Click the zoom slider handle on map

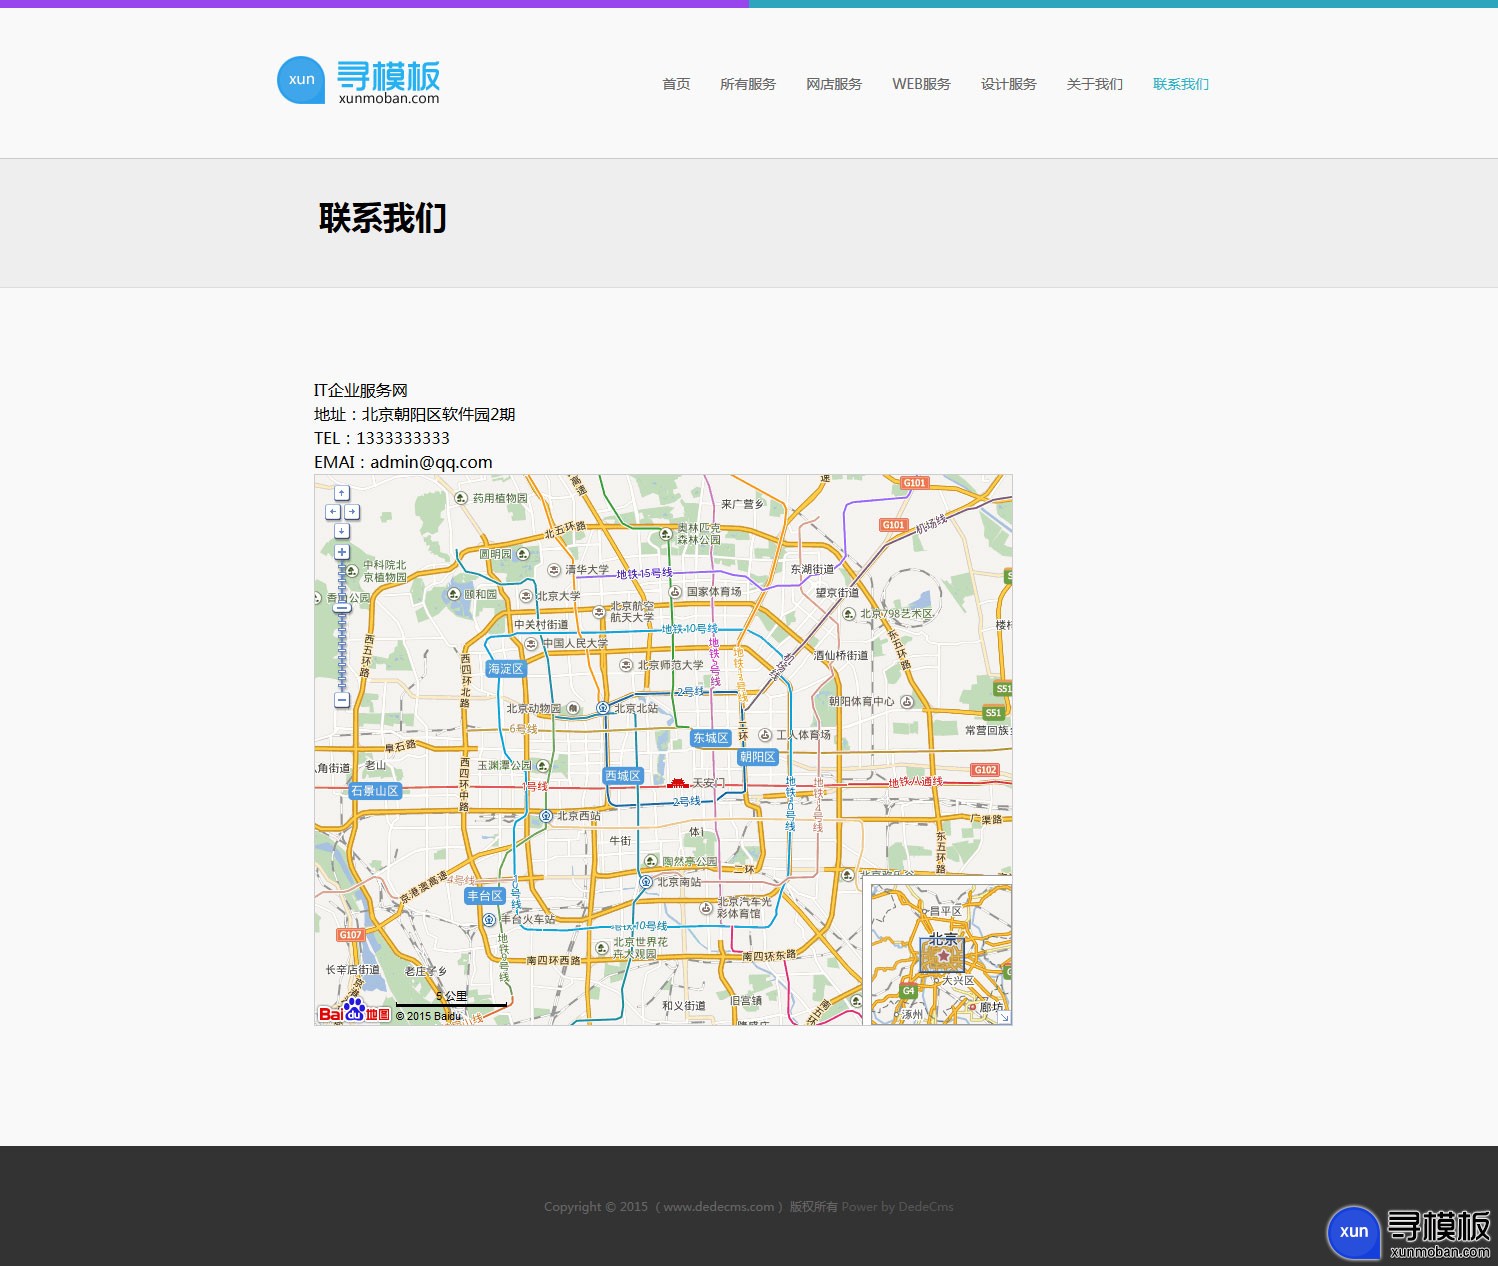[x=342, y=607]
